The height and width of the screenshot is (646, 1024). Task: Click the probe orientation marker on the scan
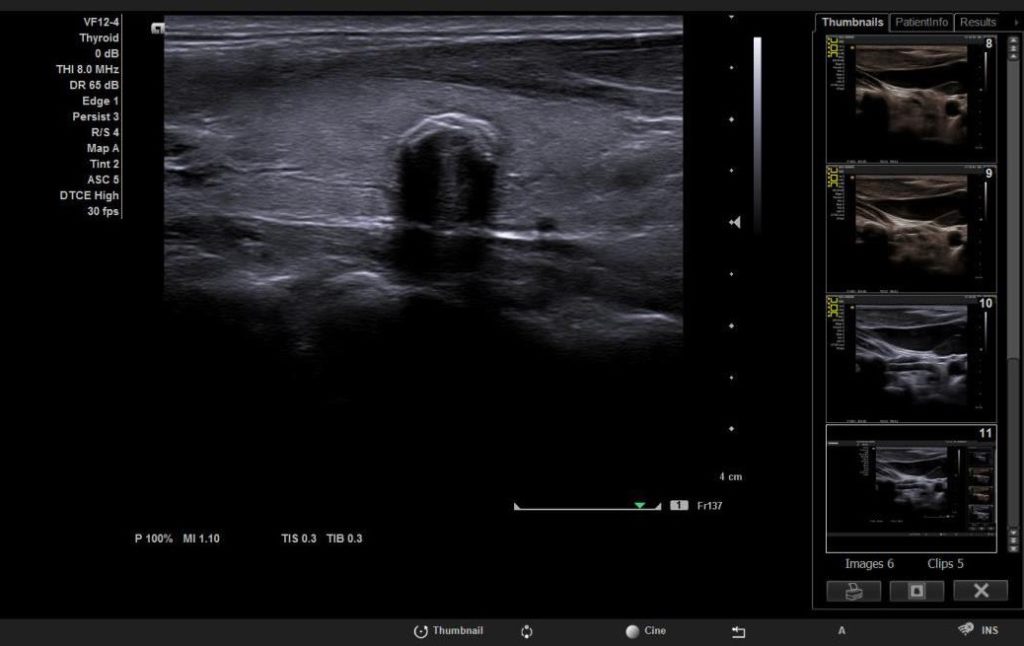pyautogui.click(x=157, y=29)
